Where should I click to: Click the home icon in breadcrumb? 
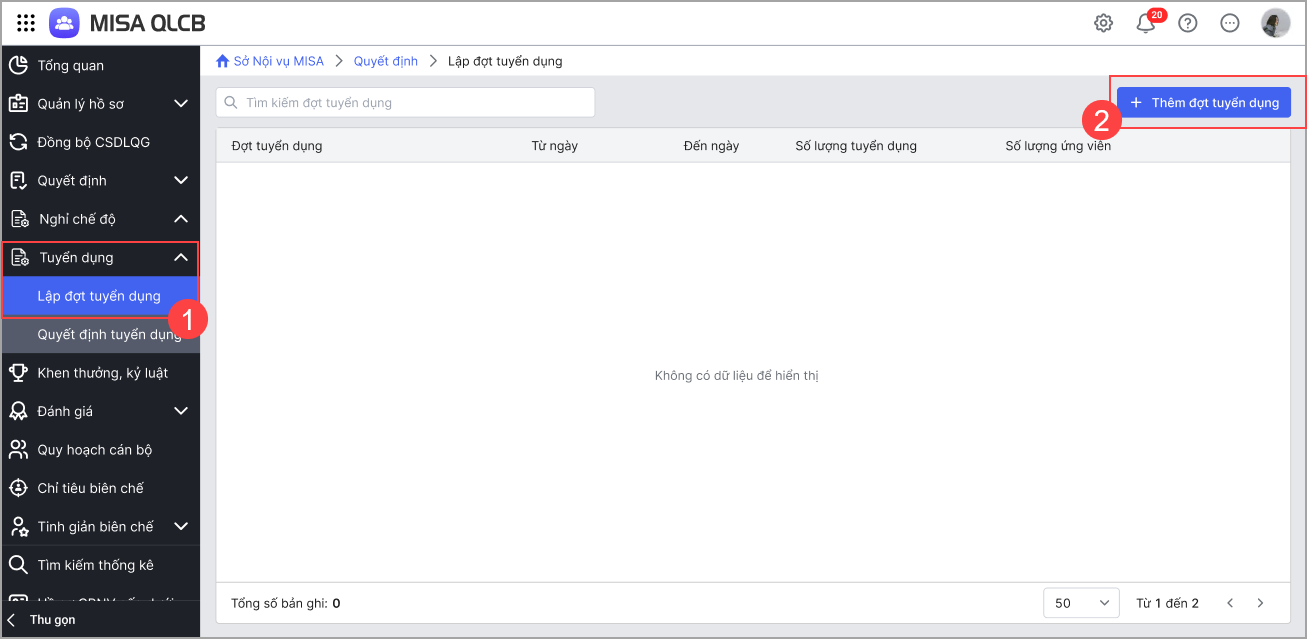[223, 61]
